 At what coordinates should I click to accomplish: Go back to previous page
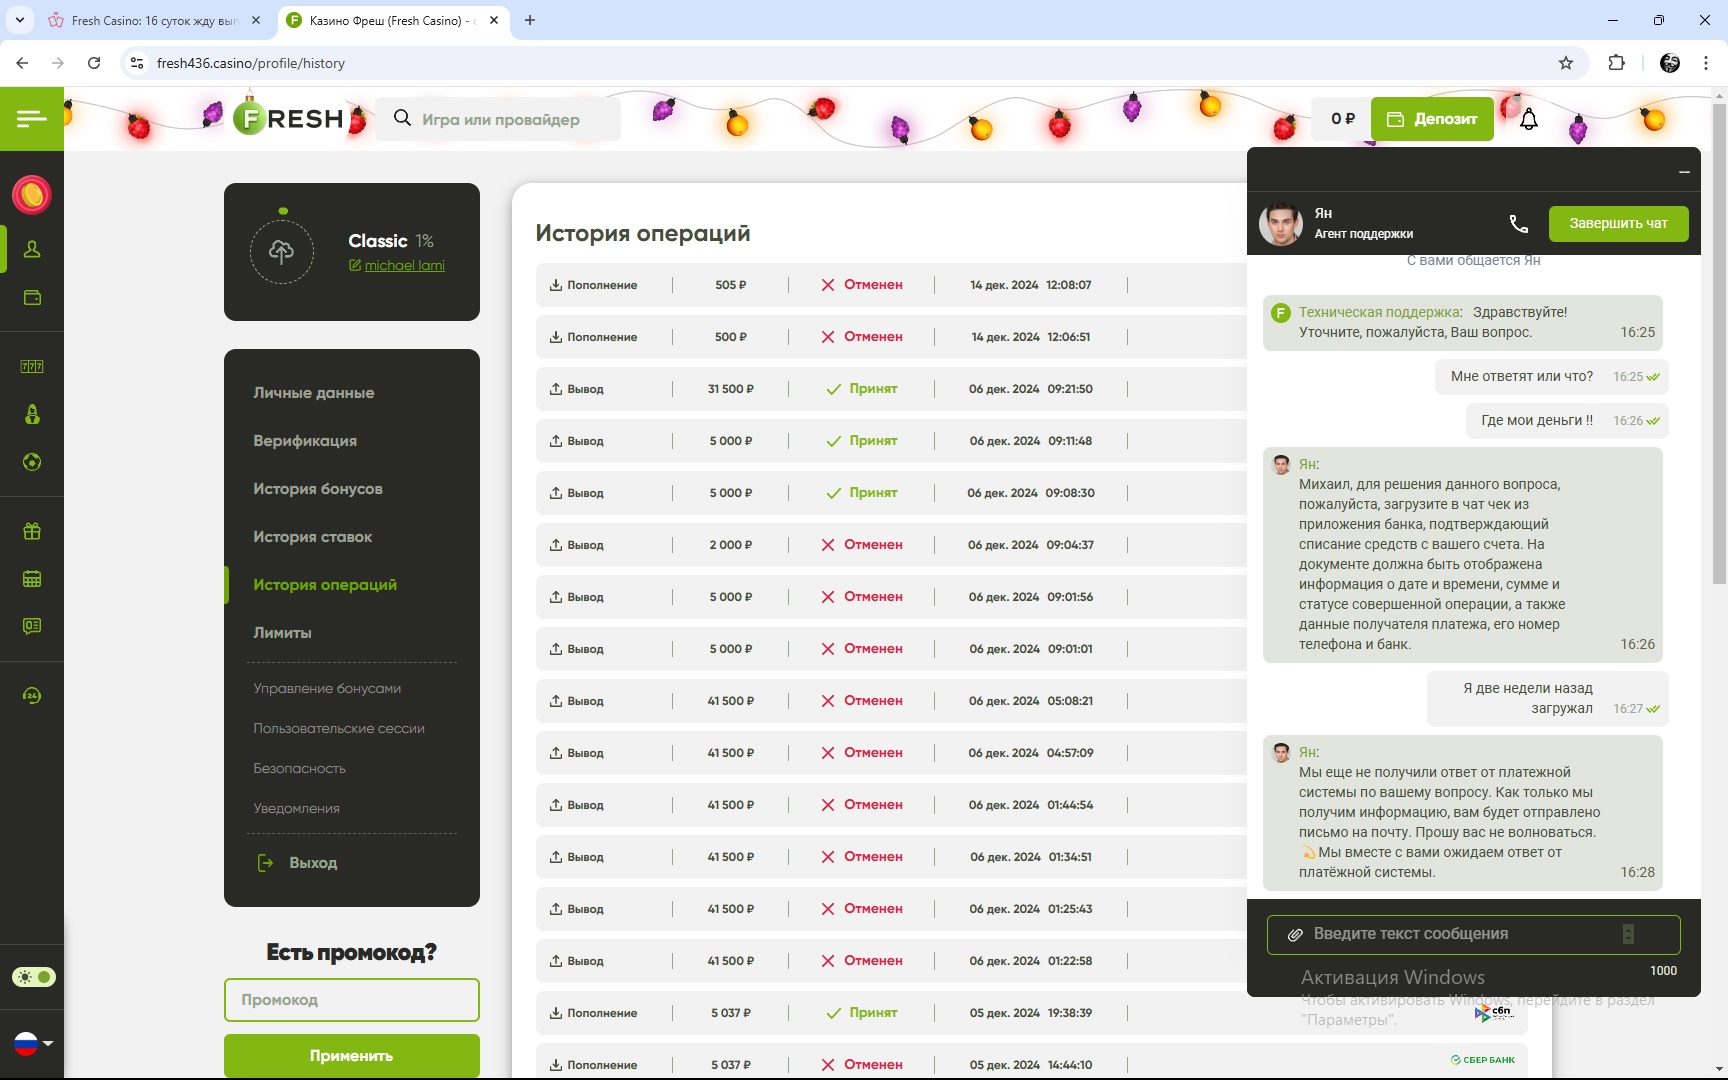[x=22, y=63]
